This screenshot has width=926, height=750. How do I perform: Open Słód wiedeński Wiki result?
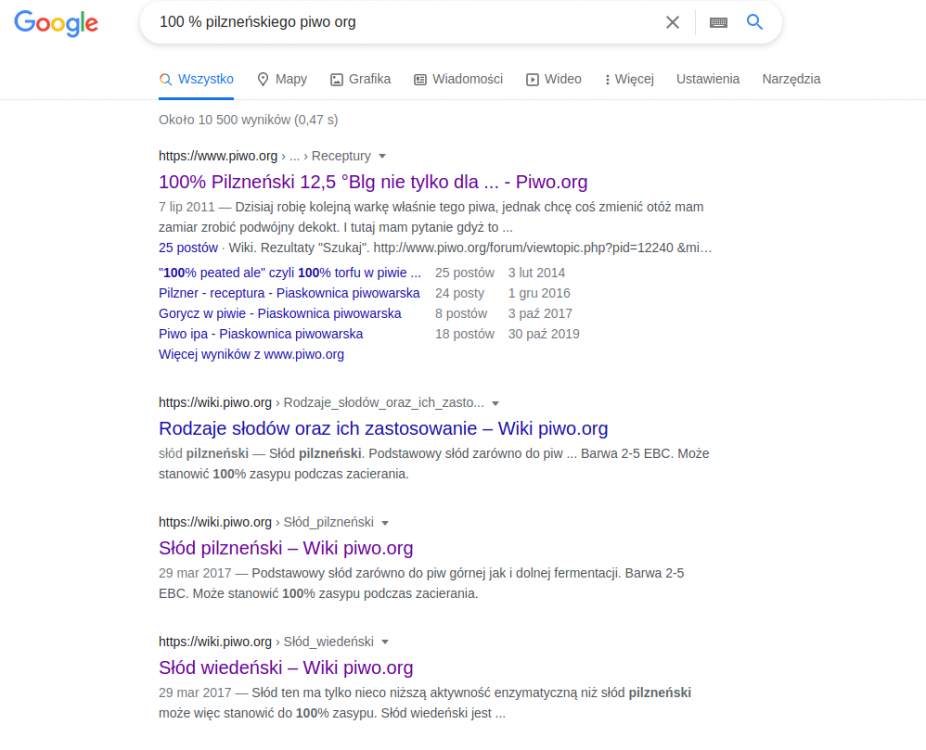pyautogui.click(x=286, y=667)
